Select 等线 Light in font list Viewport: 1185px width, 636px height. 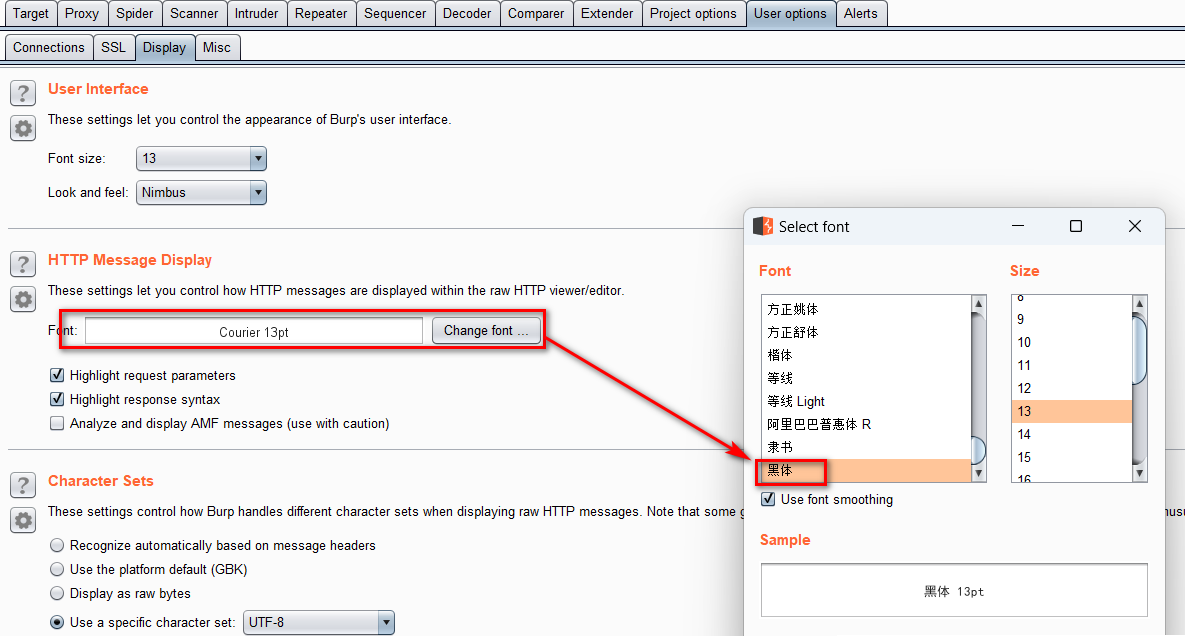pyautogui.click(x=866, y=401)
